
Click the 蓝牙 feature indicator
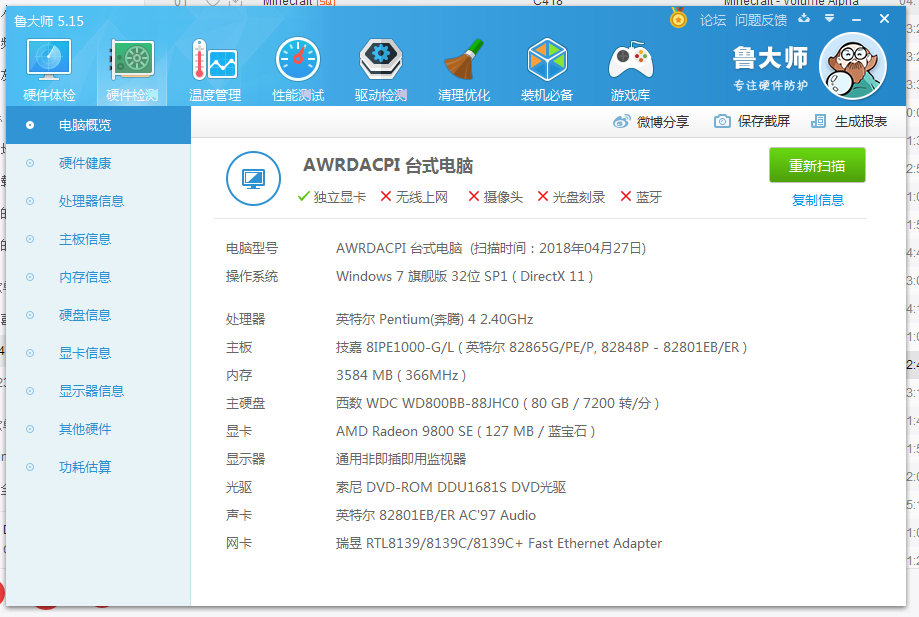[641, 197]
